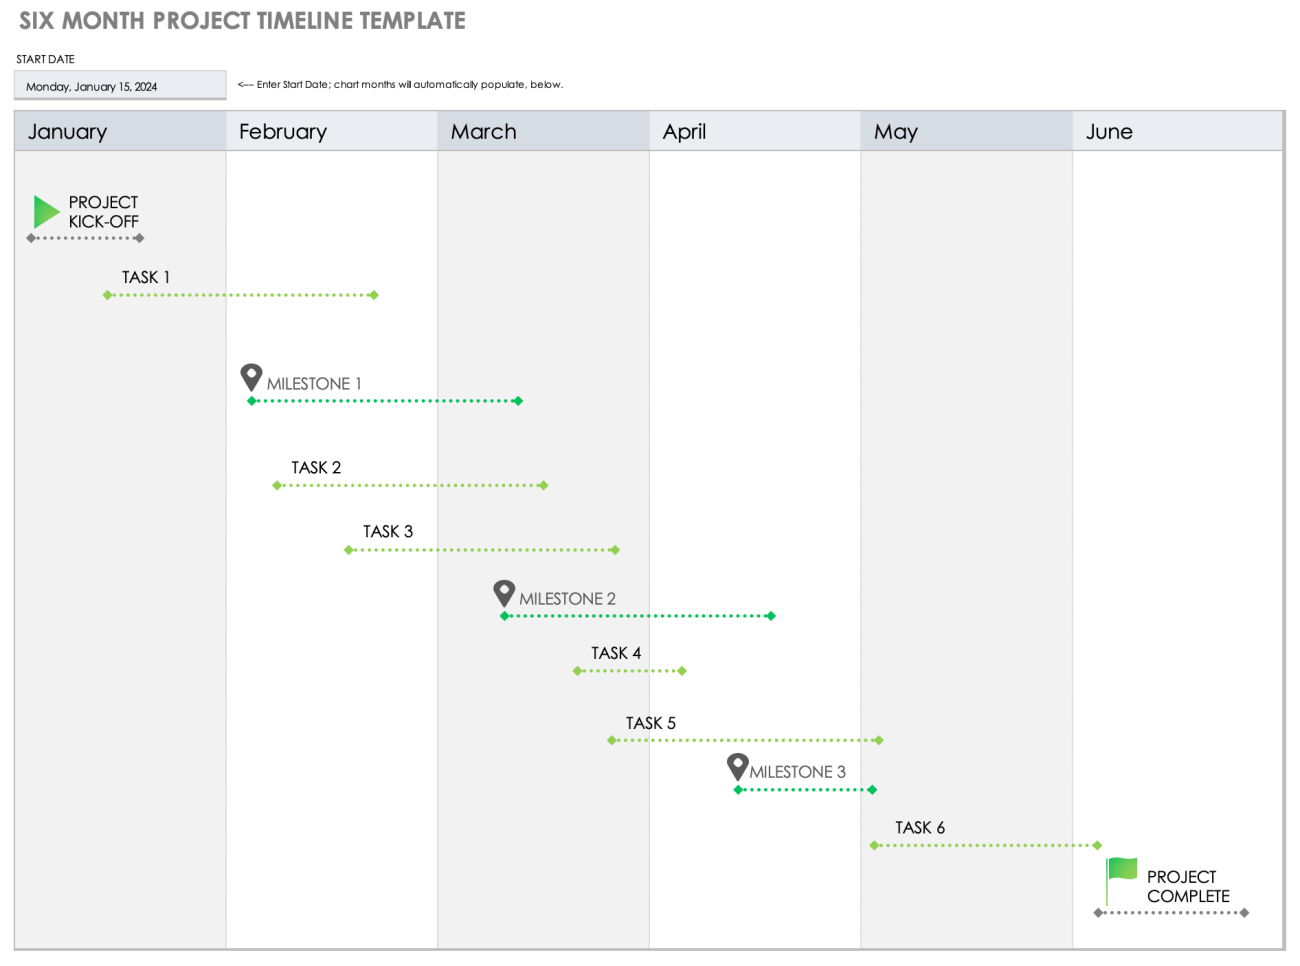The height and width of the screenshot is (966, 1300).
Task: Select the Milestone 2 map pin icon
Action: tap(504, 593)
